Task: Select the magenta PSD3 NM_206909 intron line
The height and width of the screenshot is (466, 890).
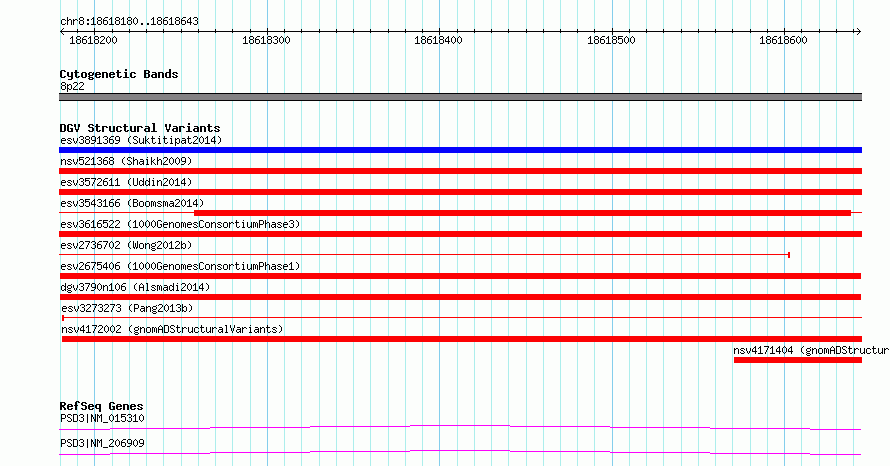Action: click(460, 452)
